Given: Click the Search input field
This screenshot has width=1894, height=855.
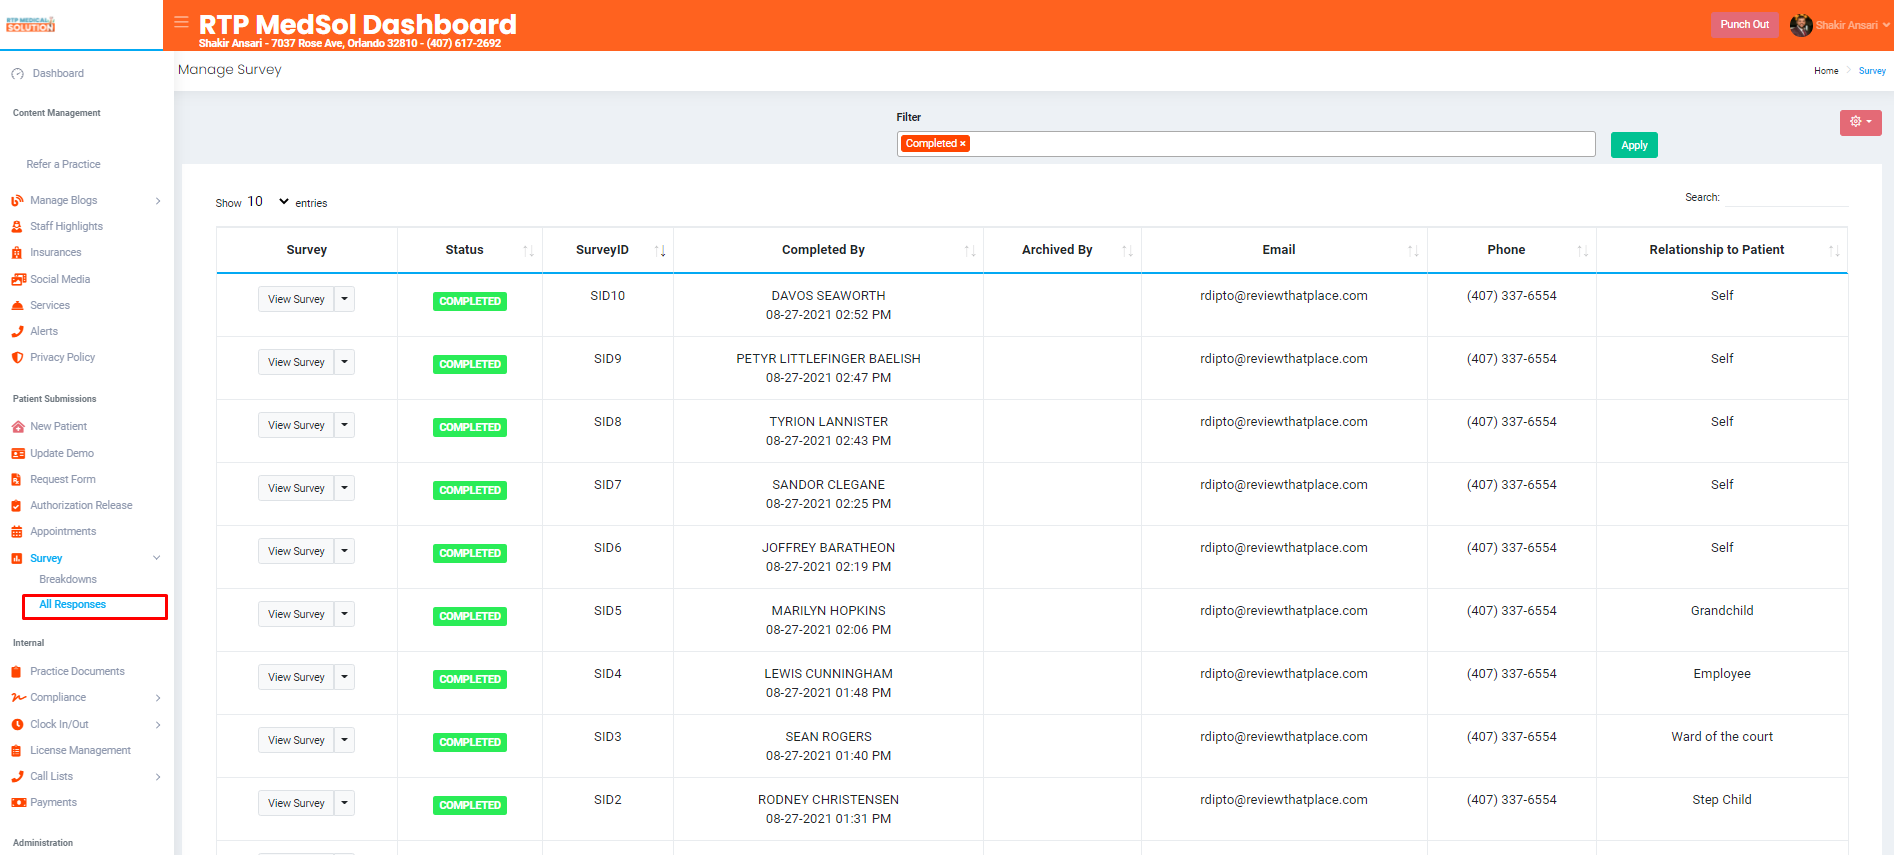Looking at the screenshot, I should pos(1786,198).
